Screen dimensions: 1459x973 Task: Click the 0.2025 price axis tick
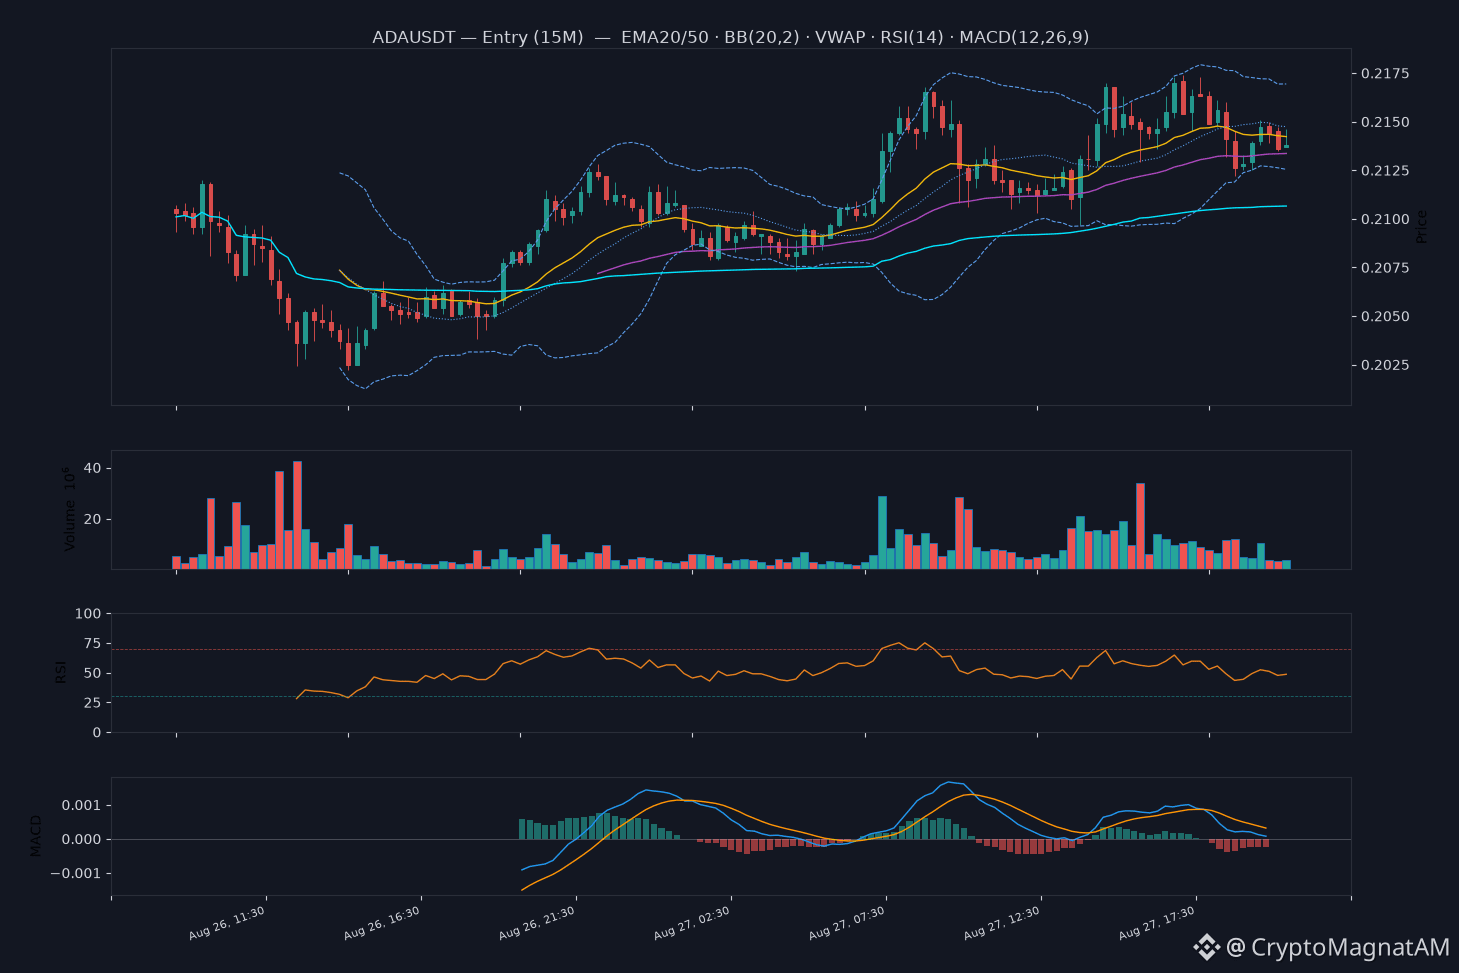click(x=1385, y=365)
